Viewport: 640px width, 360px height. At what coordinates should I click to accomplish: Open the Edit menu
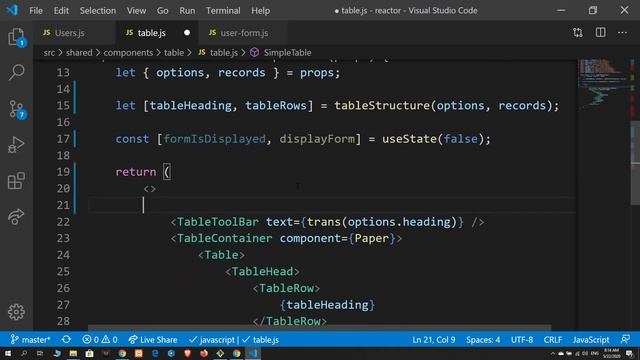(x=61, y=11)
